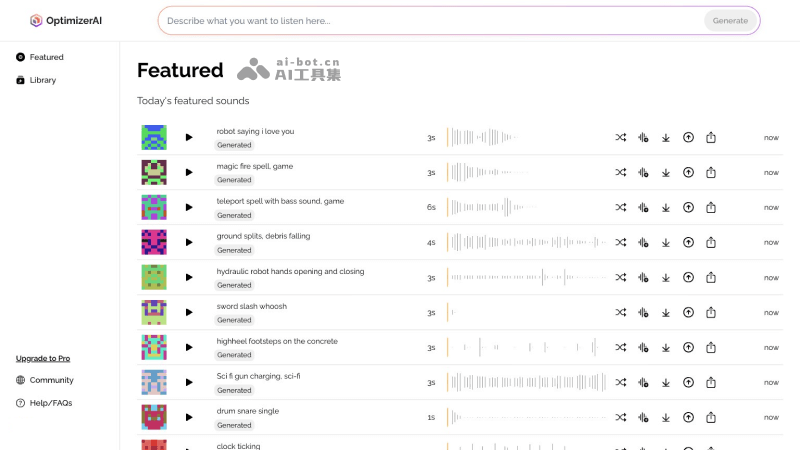Play the robot saying i love you sound

tap(189, 137)
